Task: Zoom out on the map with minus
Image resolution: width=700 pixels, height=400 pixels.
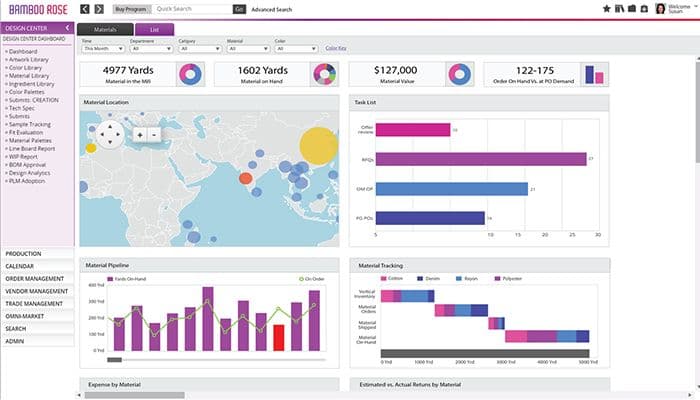Action: point(155,134)
